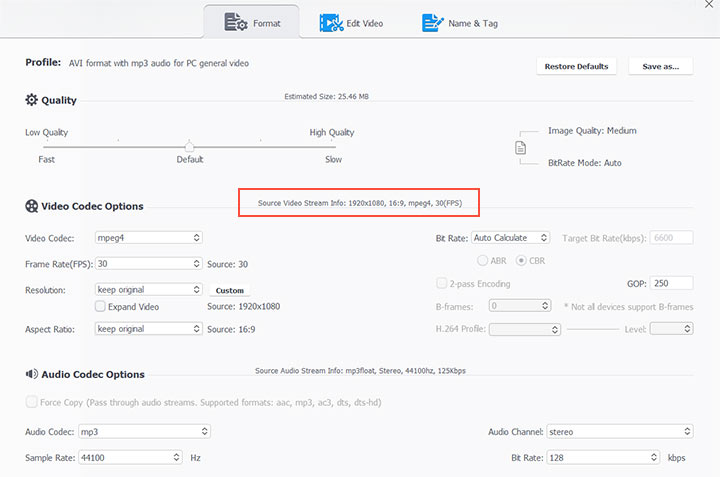Close the dialog with the X button
Screen dimensions: 720x477
(709, 4)
